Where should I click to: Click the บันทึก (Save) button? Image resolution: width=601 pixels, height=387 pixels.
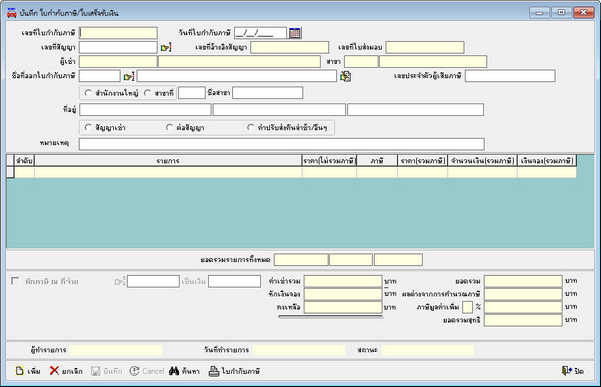(107, 371)
